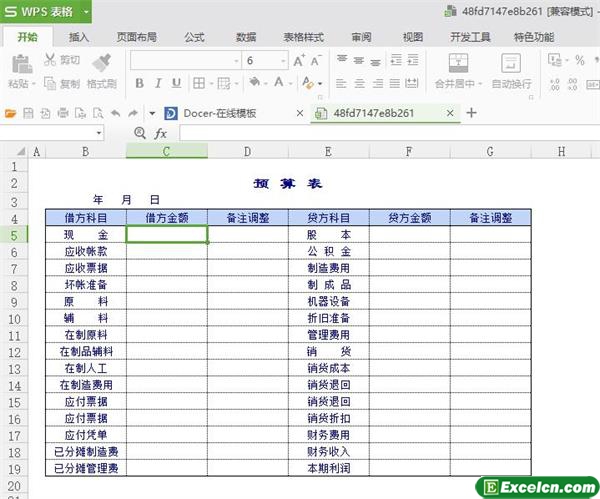Click the cell borders icon

pyautogui.click(x=199, y=83)
